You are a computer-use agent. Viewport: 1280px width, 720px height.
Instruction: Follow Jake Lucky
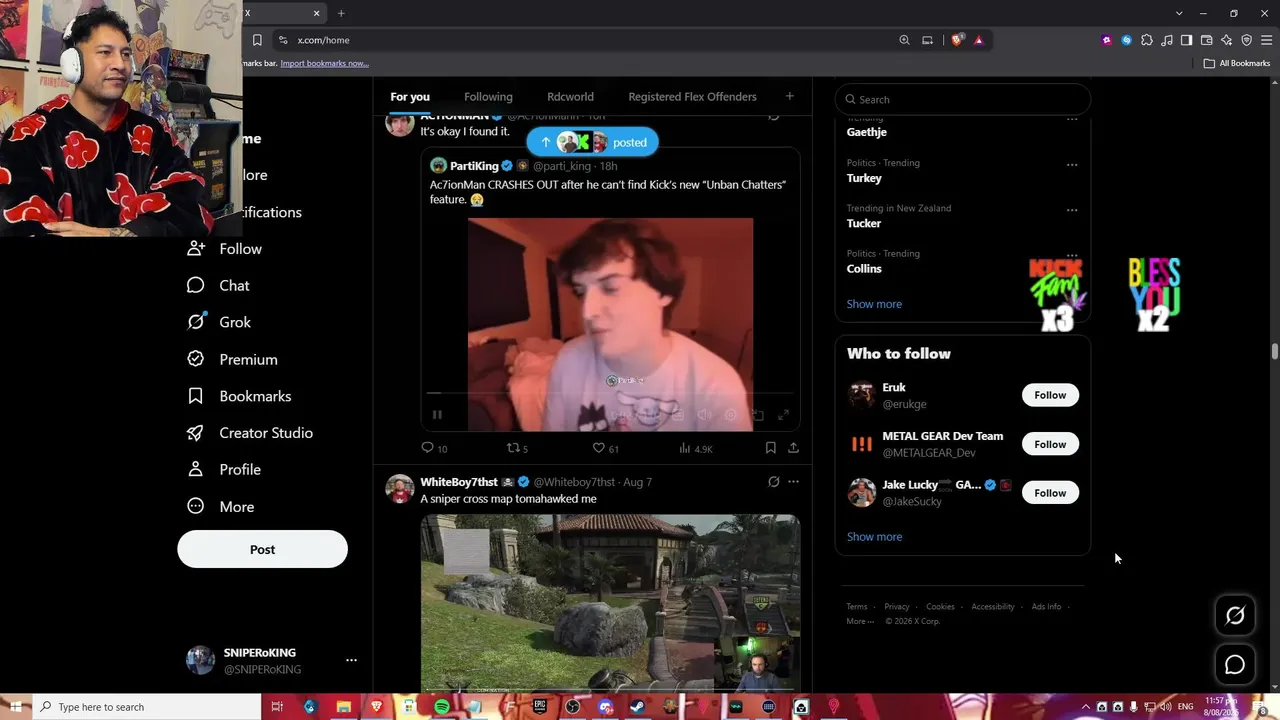1050,493
